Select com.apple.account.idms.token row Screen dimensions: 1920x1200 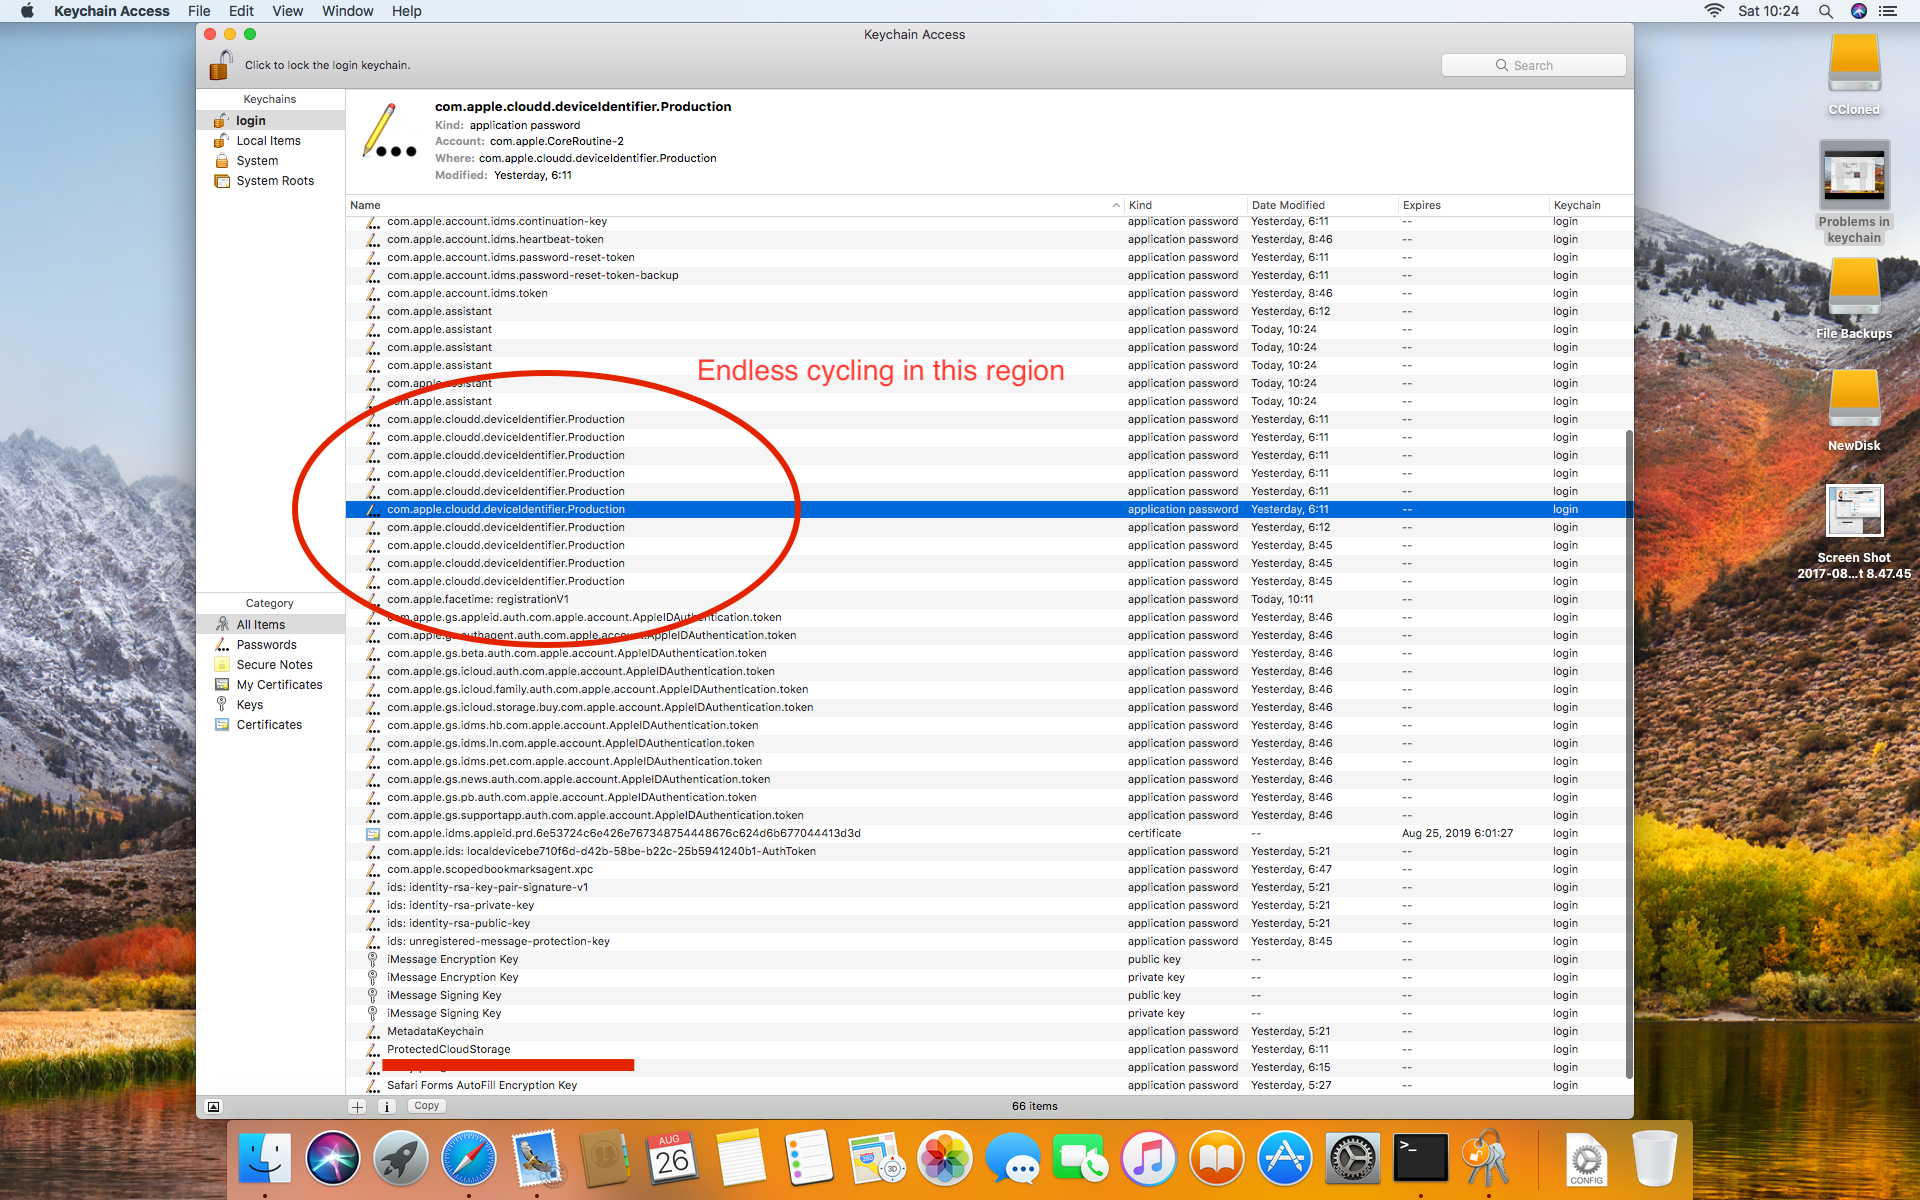pos(989,294)
